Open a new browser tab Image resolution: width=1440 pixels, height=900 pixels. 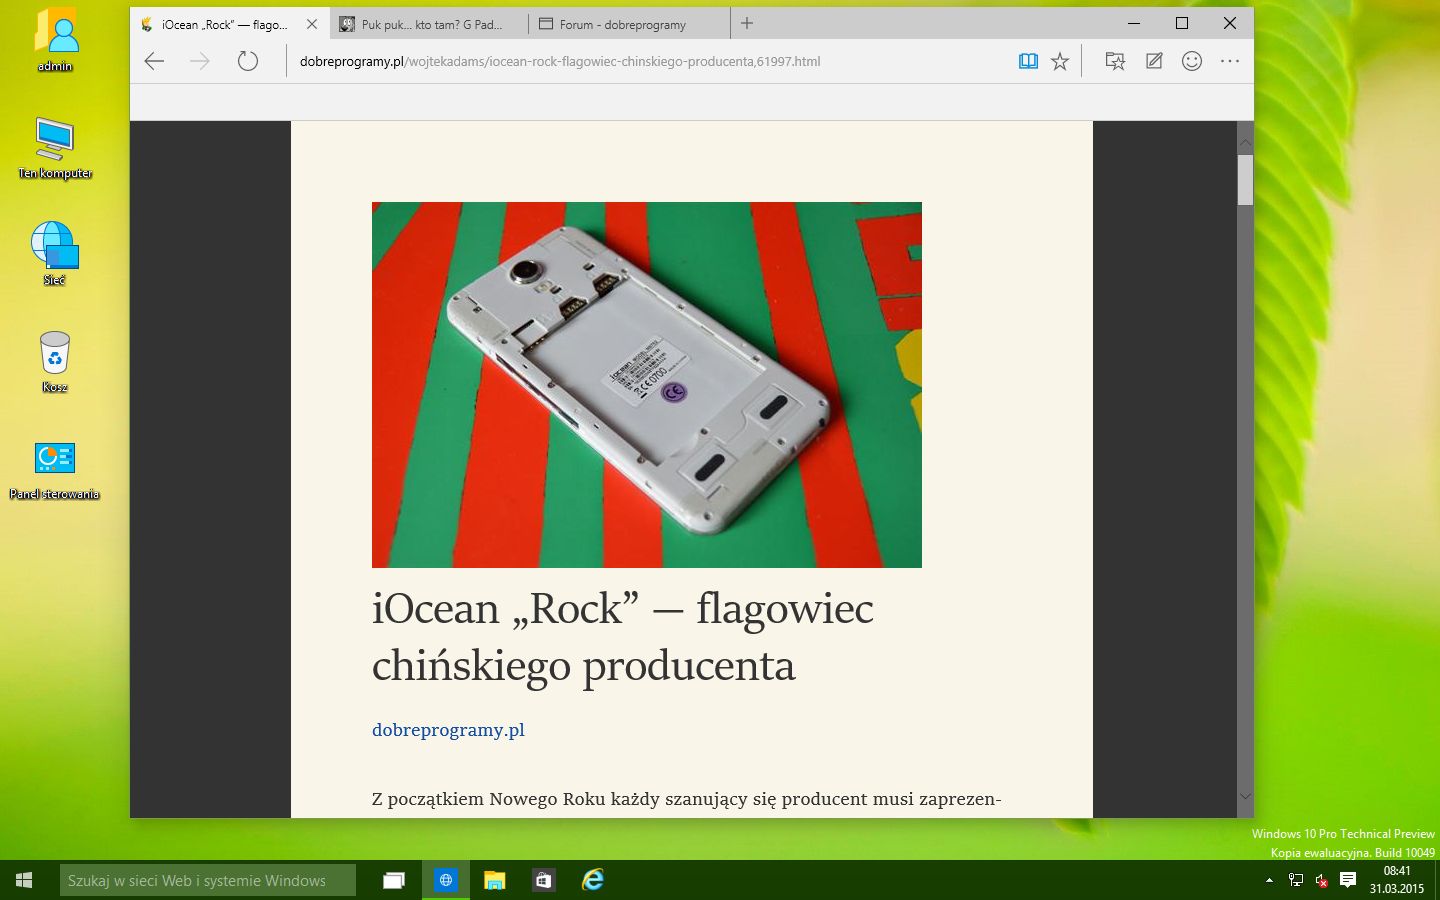(x=747, y=23)
